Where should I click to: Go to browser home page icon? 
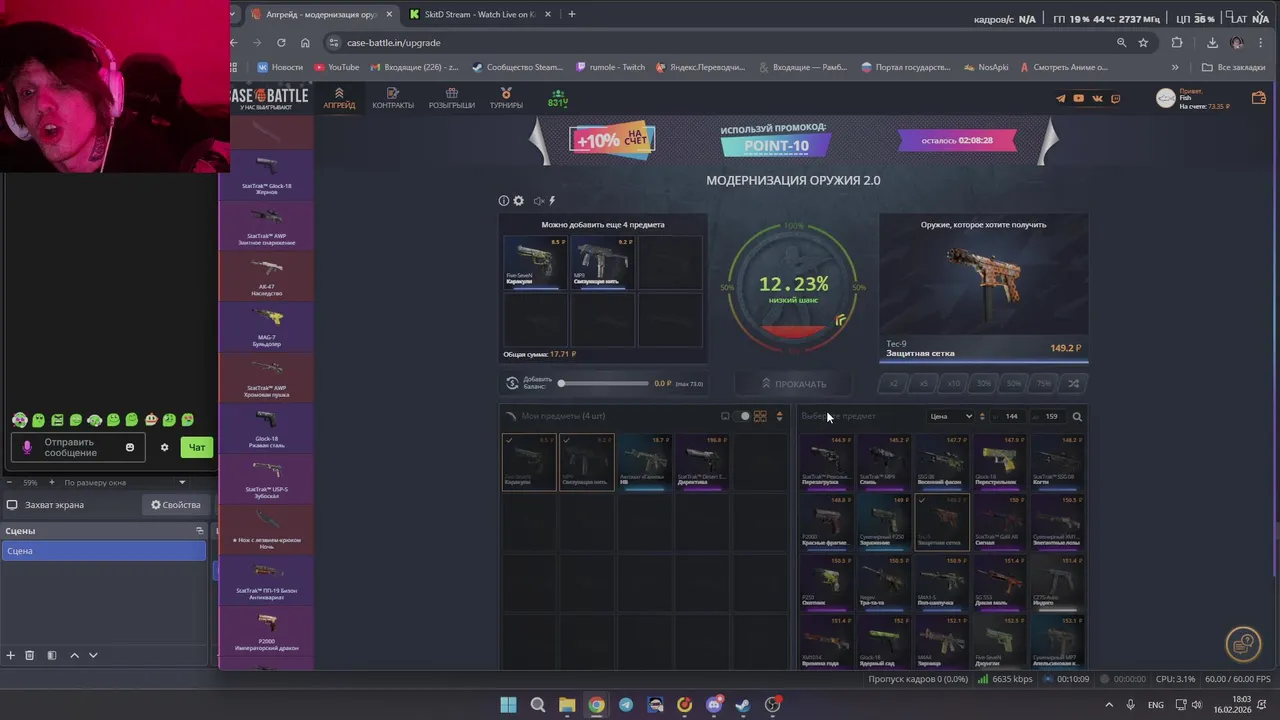pyautogui.click(x=305, y=43)
